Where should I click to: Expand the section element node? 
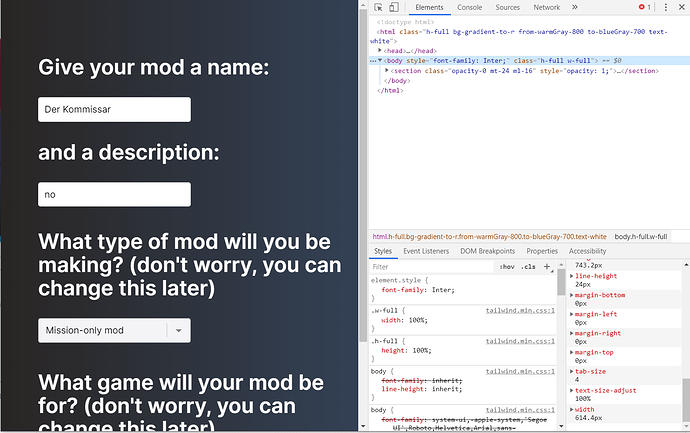pos(387,70)
